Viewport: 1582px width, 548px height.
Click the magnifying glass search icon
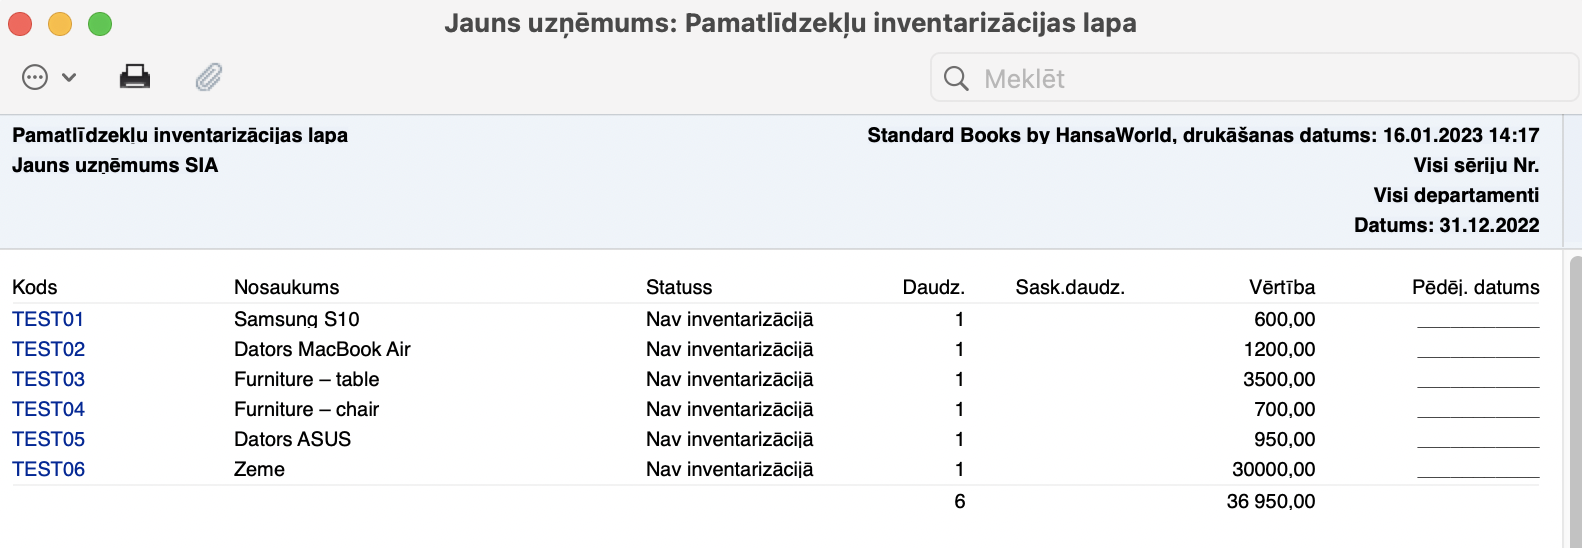[x=956, y=79]
